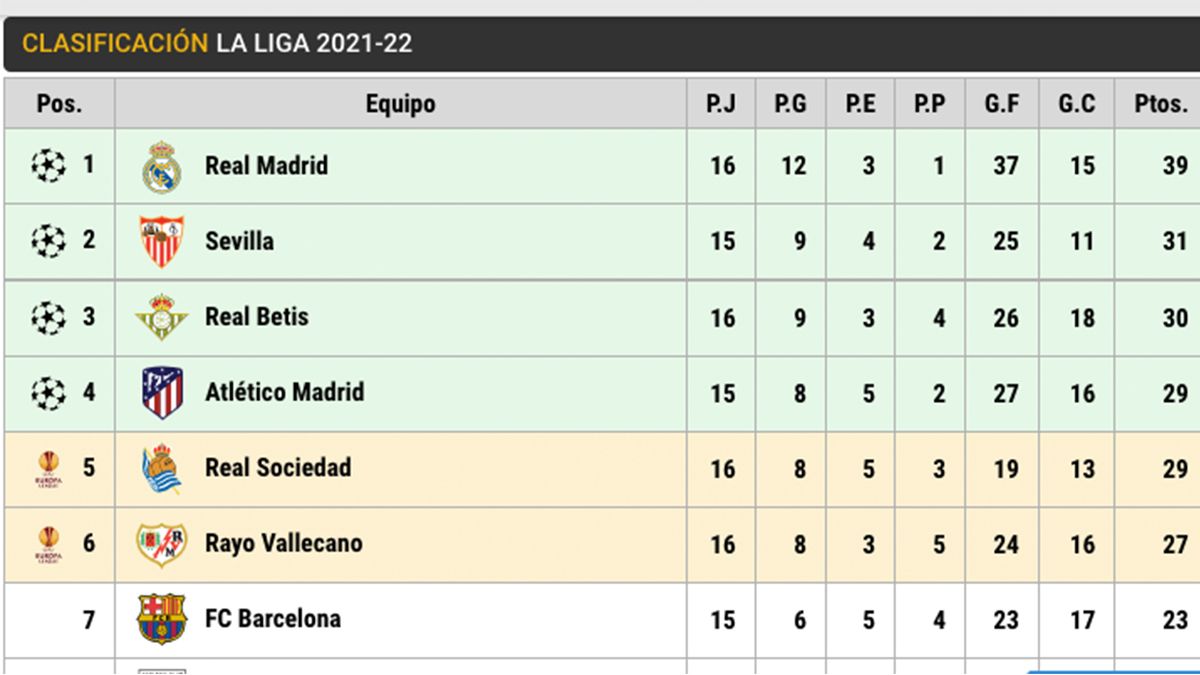
Task: Click the FC Barcelona crest icon
Action: pos(161,619)
